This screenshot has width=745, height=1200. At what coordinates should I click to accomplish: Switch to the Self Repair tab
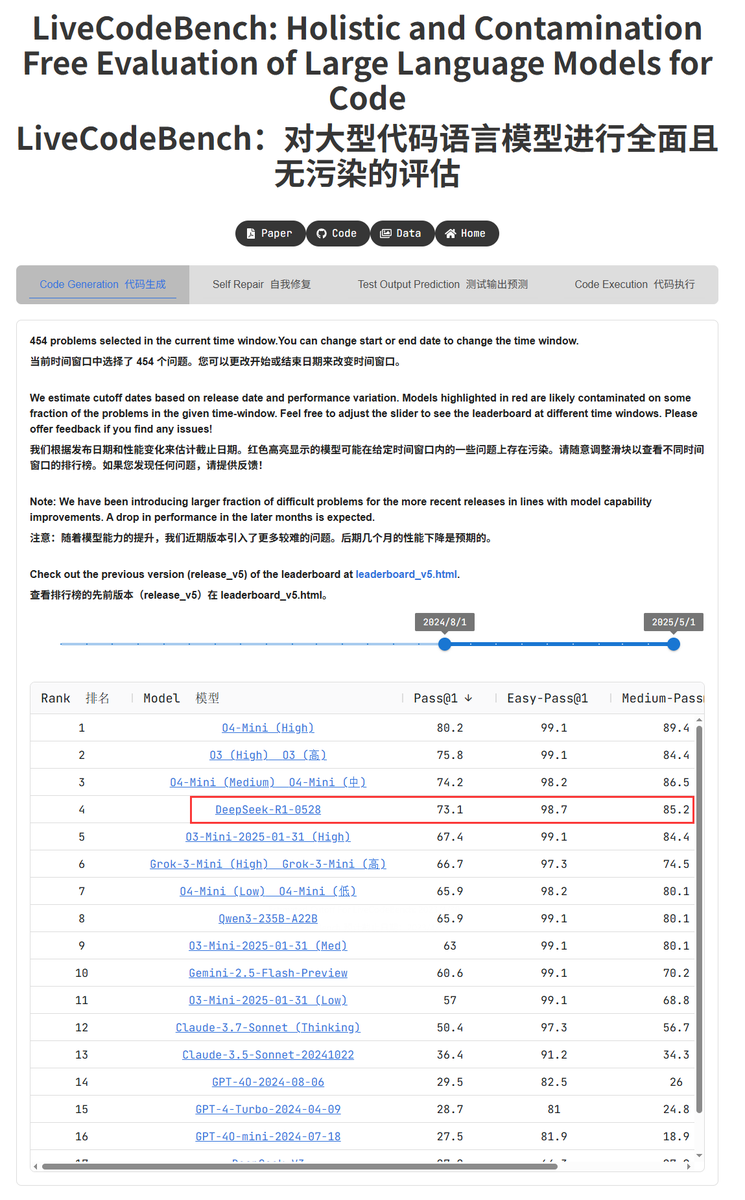tap(262, 284)
